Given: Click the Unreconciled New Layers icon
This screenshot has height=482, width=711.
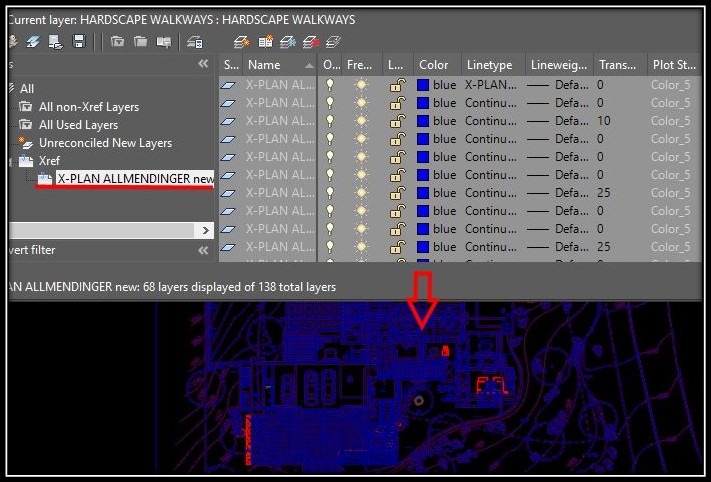Looking at the screenshot, I should (x=25, y=142).
